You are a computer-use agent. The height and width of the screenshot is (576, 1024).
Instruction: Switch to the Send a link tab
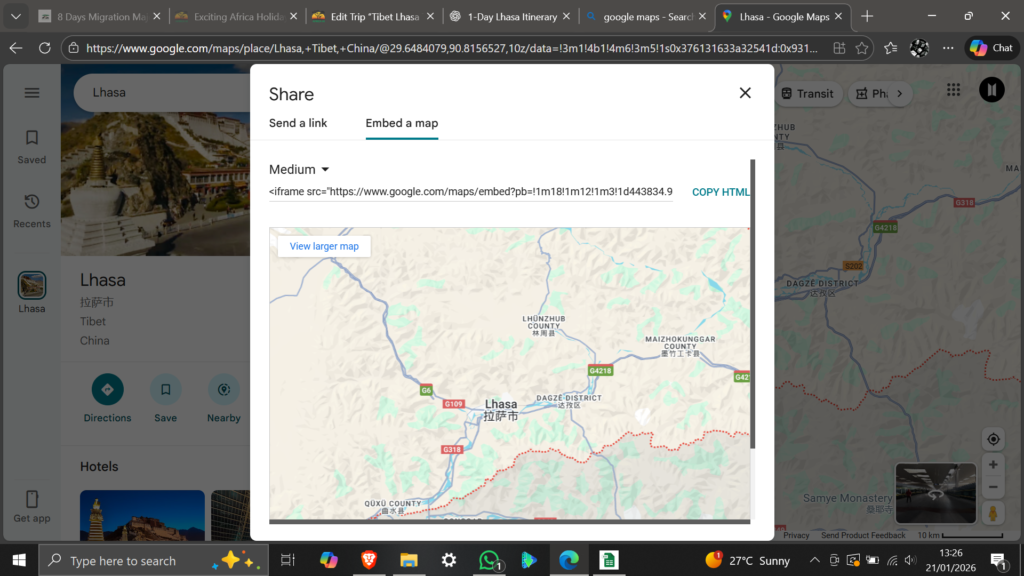coord(298,123)
